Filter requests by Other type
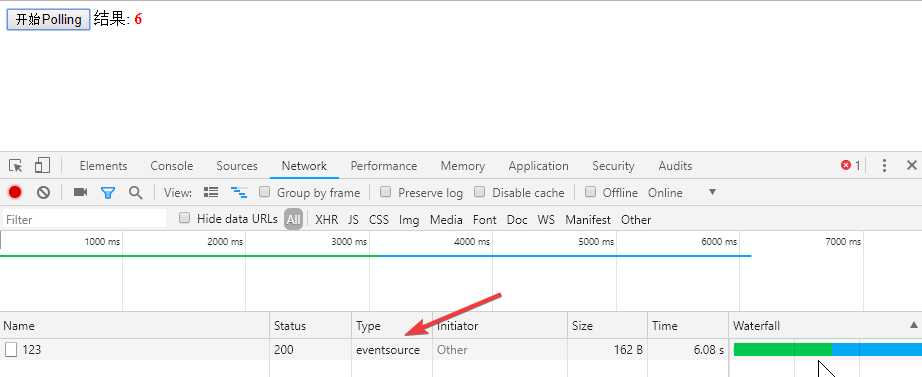This screenshot has height=377, width=922. 636,220
